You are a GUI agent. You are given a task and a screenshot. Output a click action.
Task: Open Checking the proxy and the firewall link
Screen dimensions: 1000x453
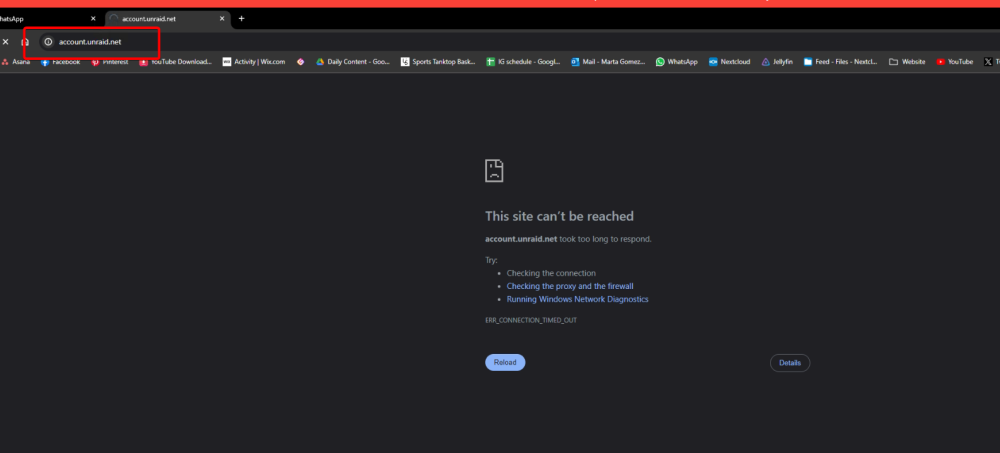pyautogui.click(x=570, y=286)
